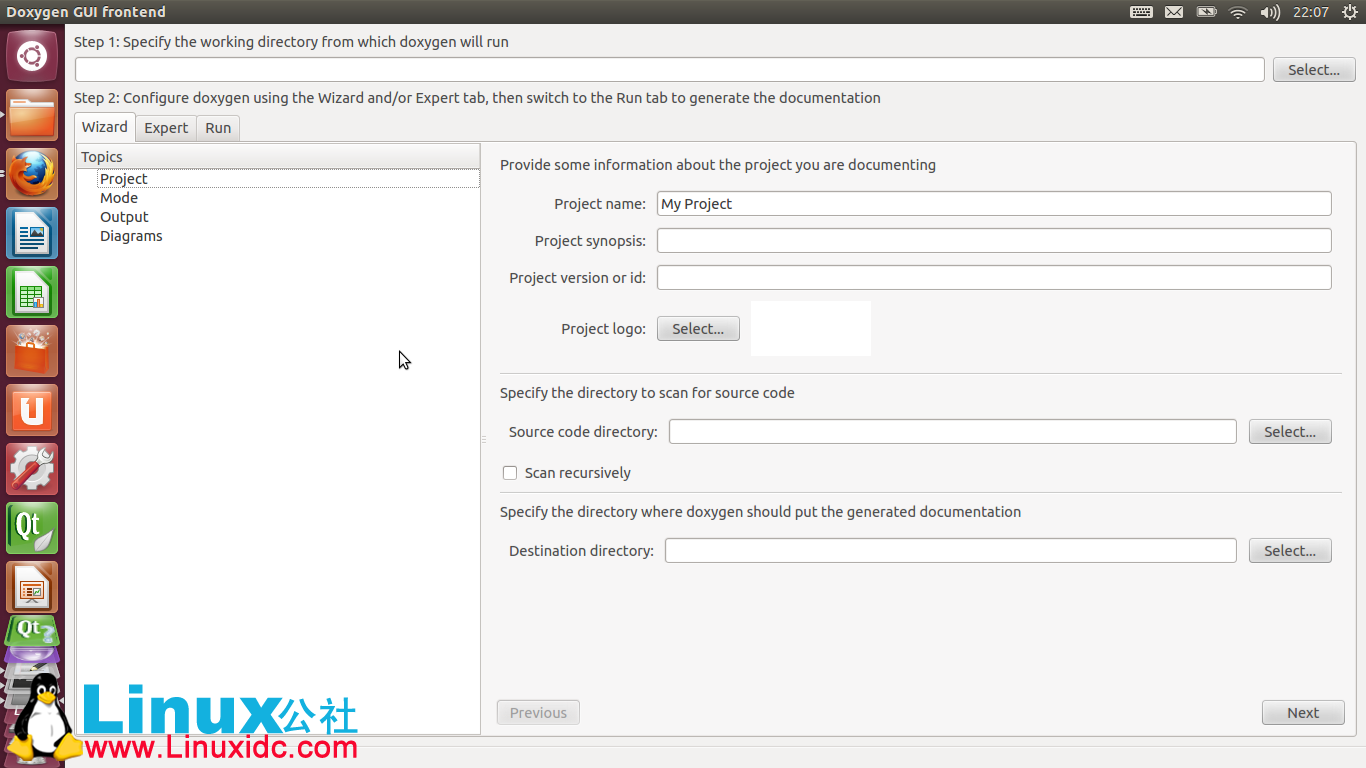Click Select... beside Source code directory
The height and width of the screenshot is (768, 1366).
coord(1290,432)
